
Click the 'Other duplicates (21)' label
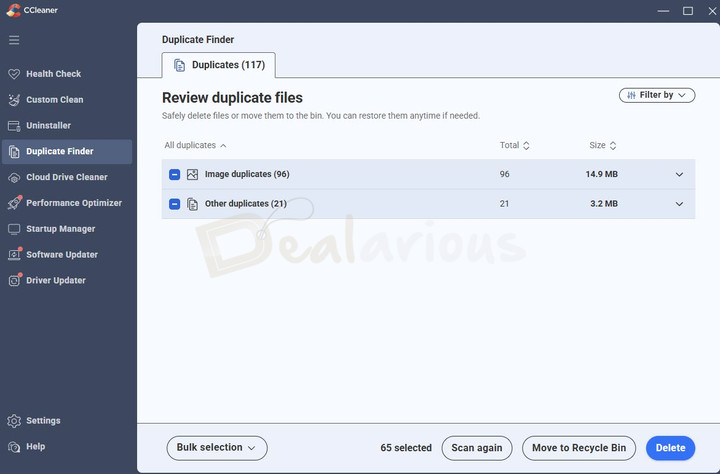pyautogui.click(x=246, y=204)
